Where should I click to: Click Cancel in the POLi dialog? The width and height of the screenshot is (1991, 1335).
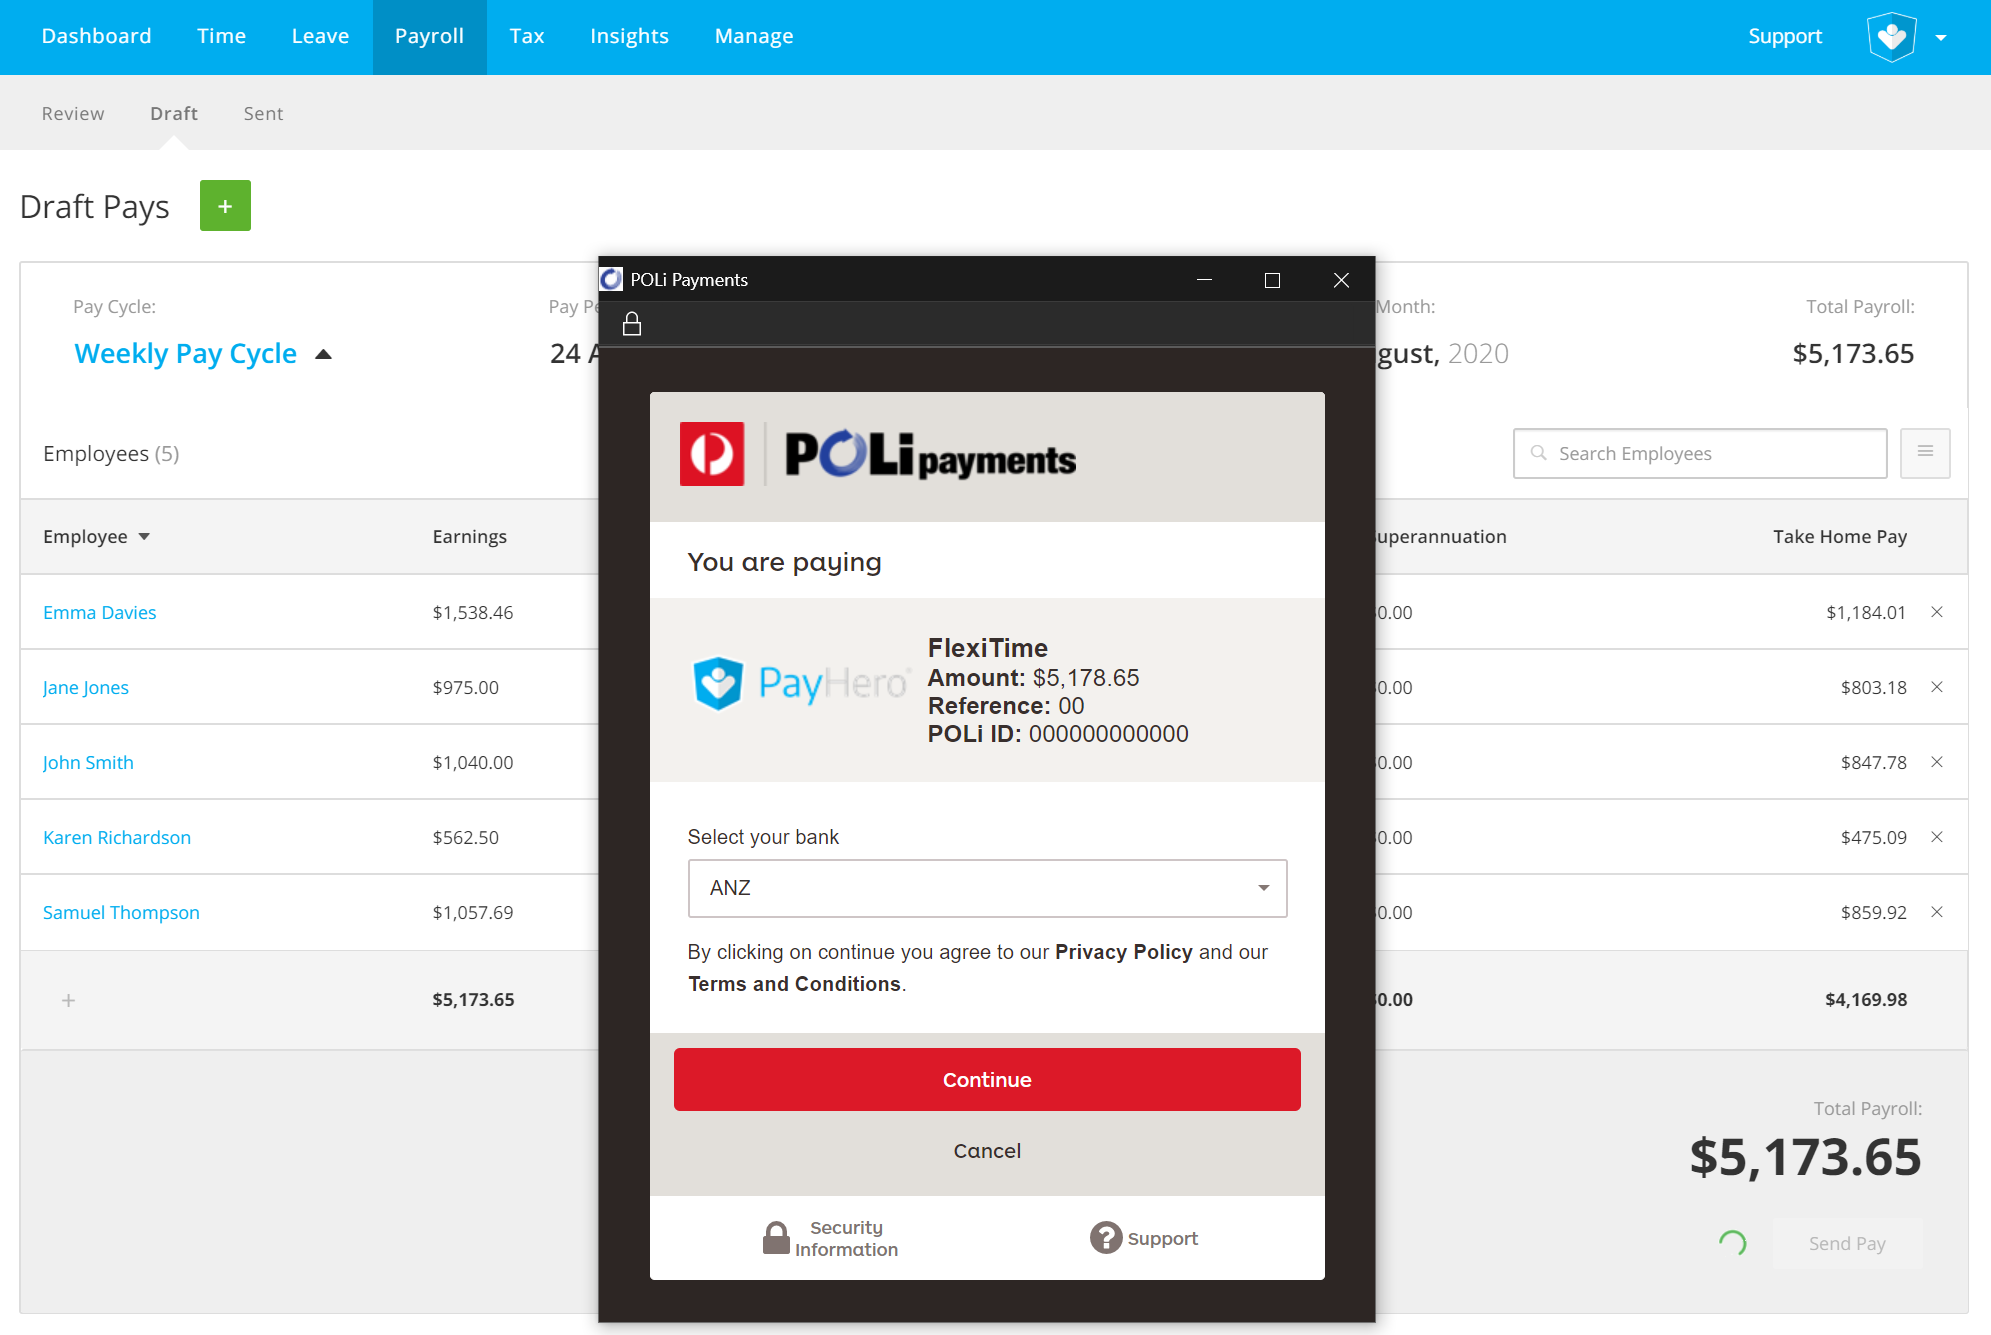point(987,1151)
